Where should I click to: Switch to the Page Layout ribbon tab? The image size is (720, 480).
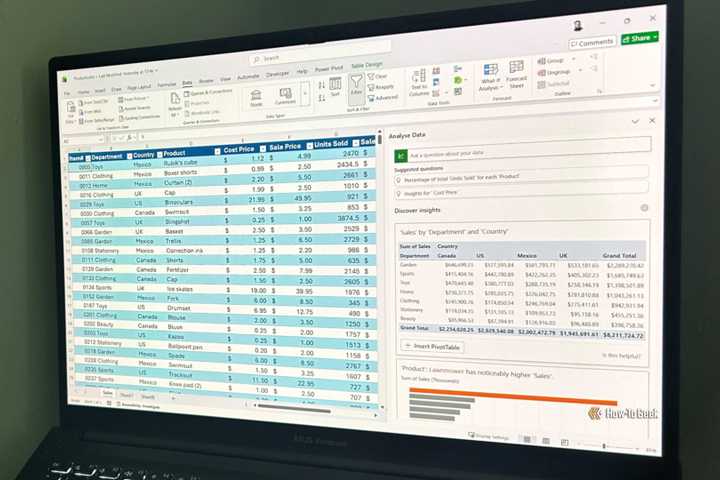tap(139, 87)
